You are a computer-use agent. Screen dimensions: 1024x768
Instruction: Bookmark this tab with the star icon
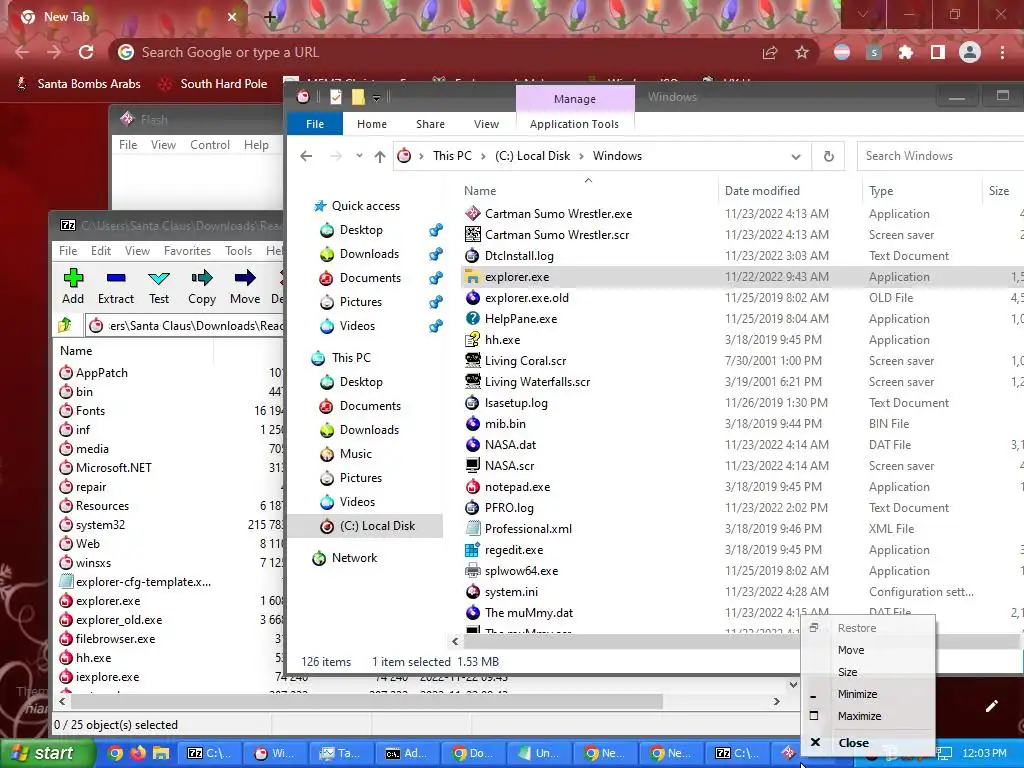point(802,52)
